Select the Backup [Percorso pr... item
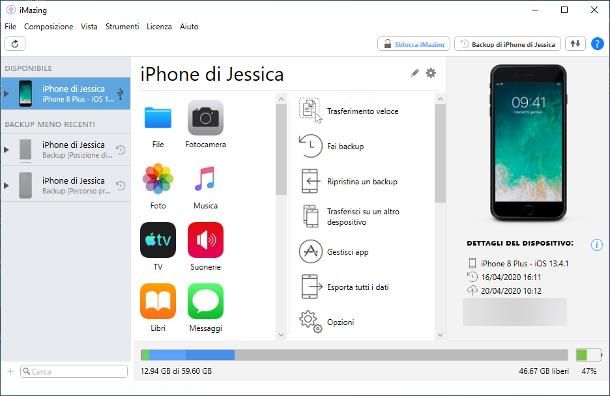This screenshot has height=396, width=610. click(65, 186)
